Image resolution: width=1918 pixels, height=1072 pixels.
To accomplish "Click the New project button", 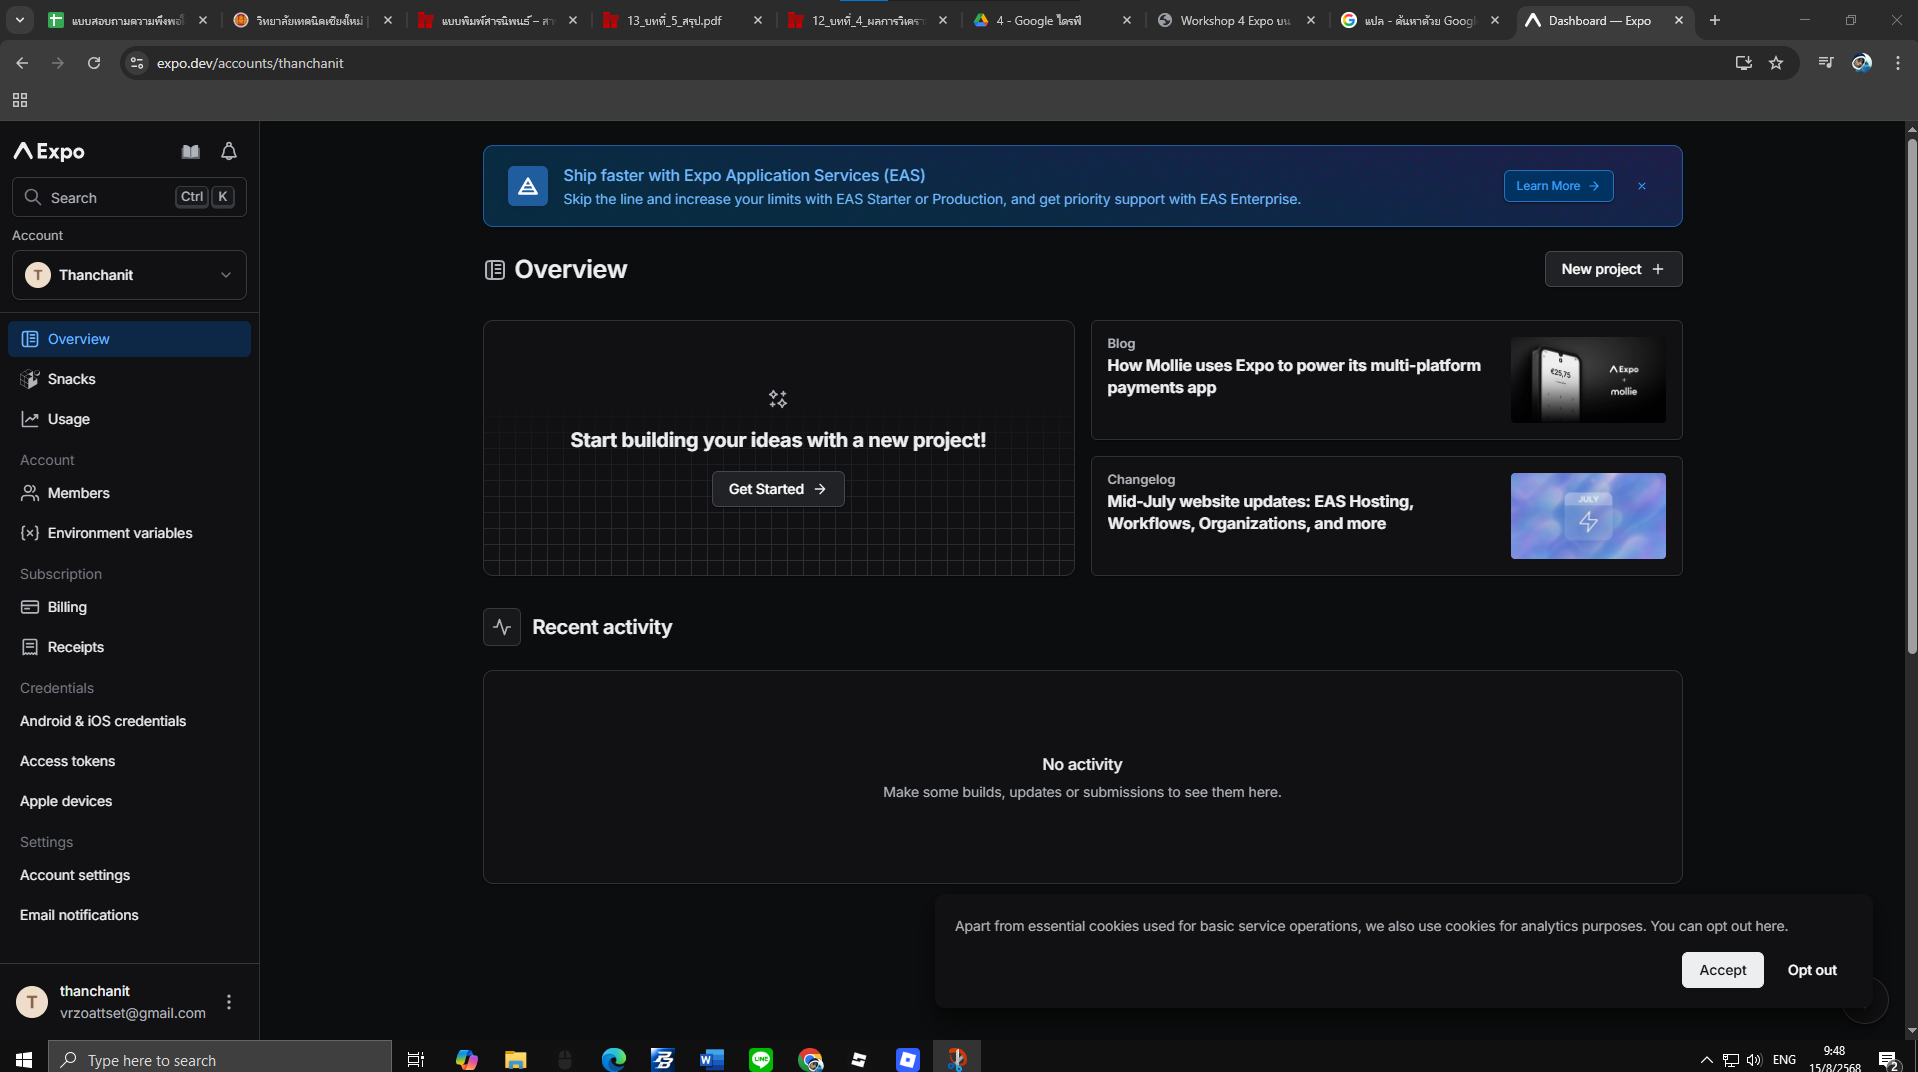I will click(x=1612, y=269).
